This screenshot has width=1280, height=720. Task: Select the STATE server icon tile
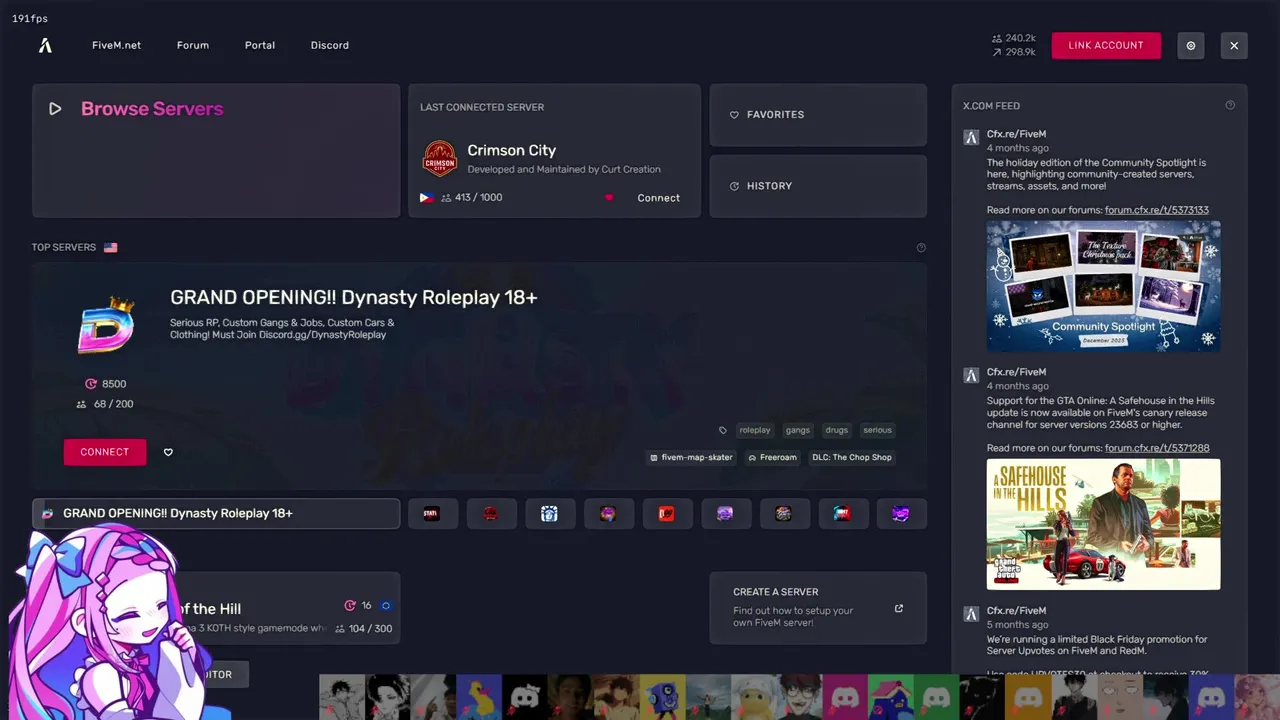coord(432,514)
